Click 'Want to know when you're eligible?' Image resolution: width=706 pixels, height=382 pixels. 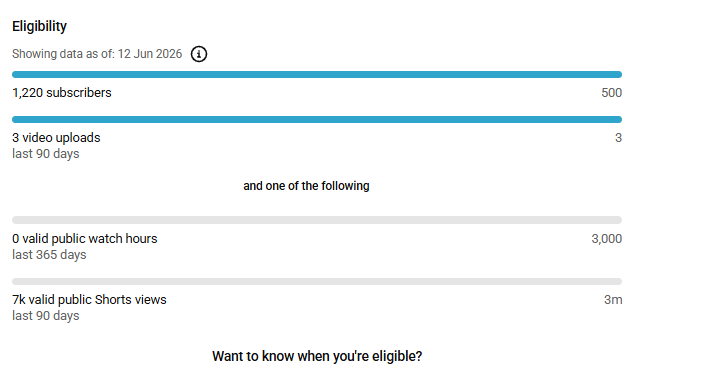(x=317, y=356)
